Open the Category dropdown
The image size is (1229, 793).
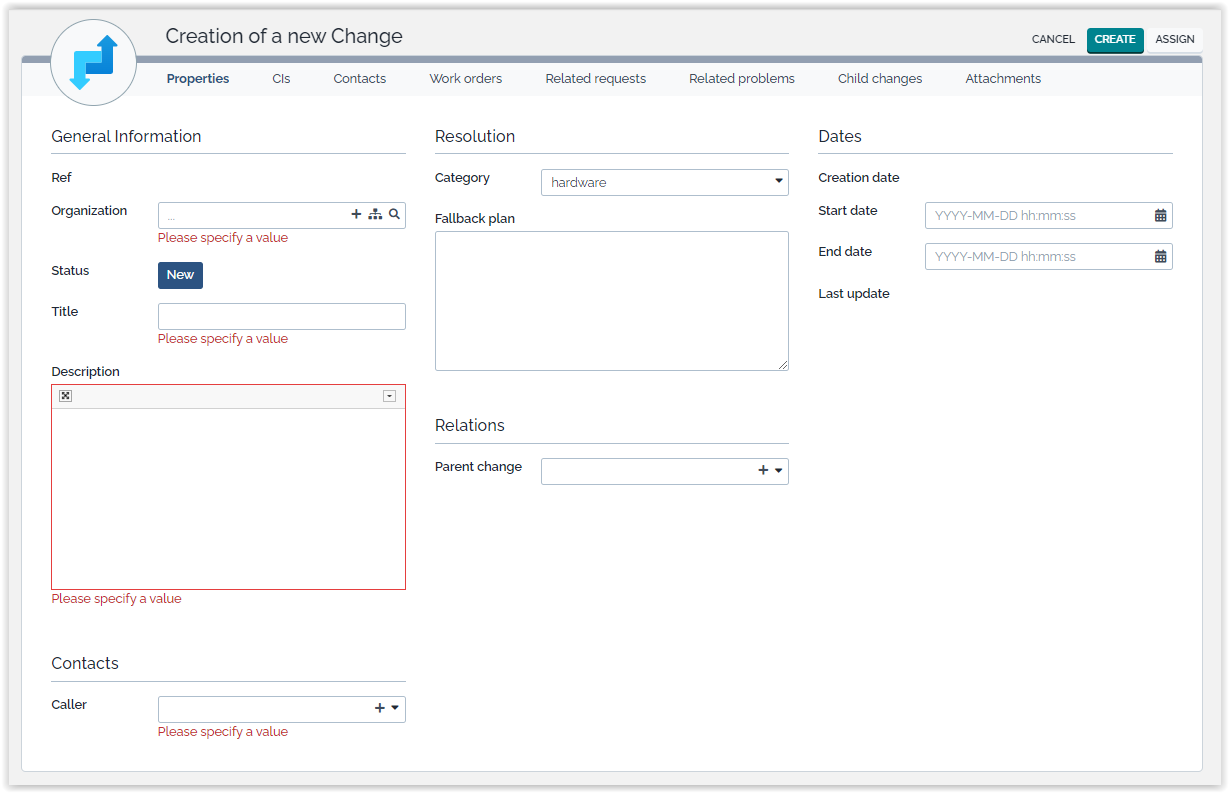(665, 182)
